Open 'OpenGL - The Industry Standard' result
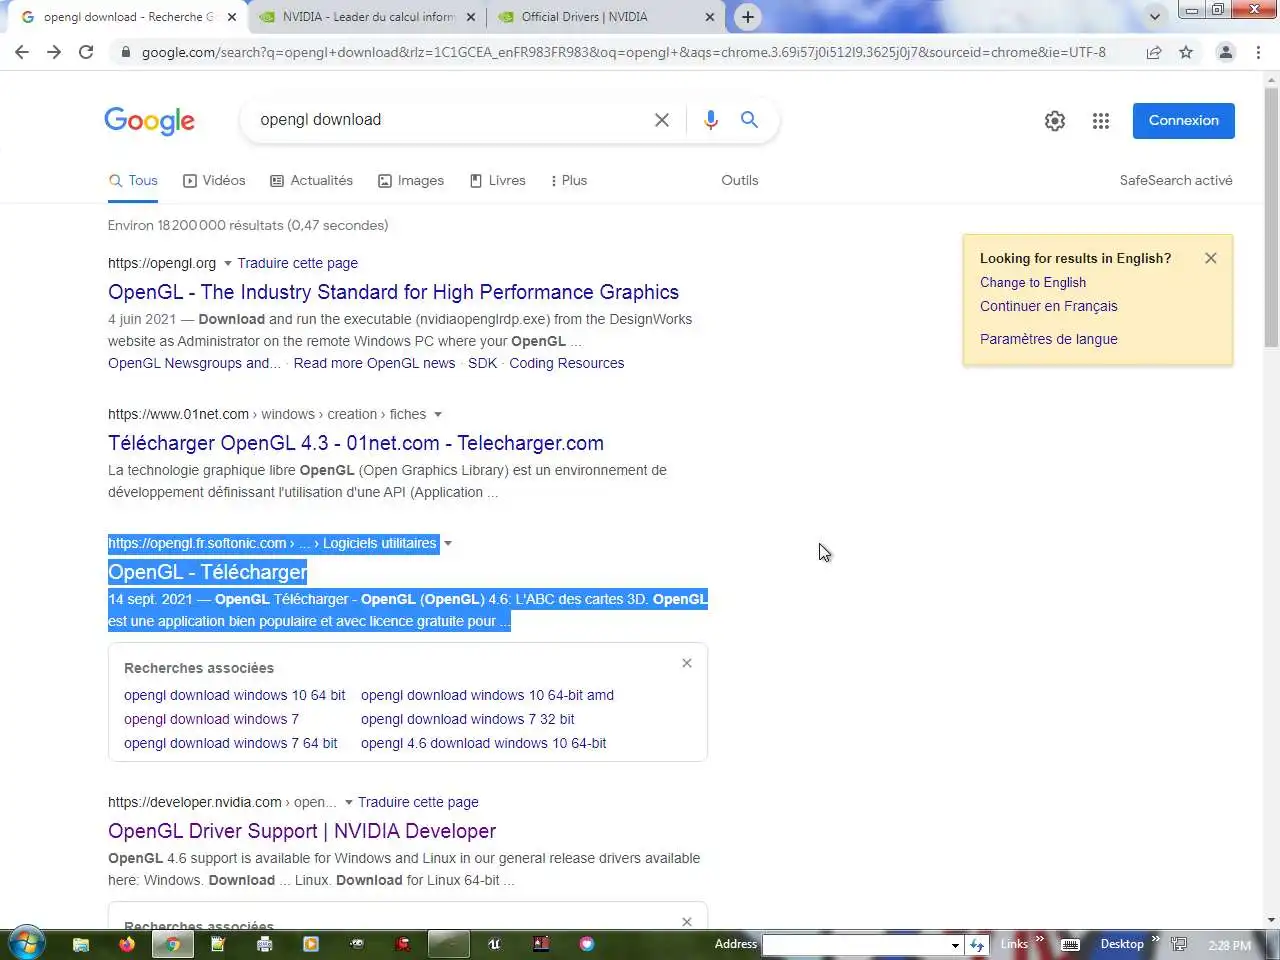Screen dimensions: 1280x960 [393, 292]
